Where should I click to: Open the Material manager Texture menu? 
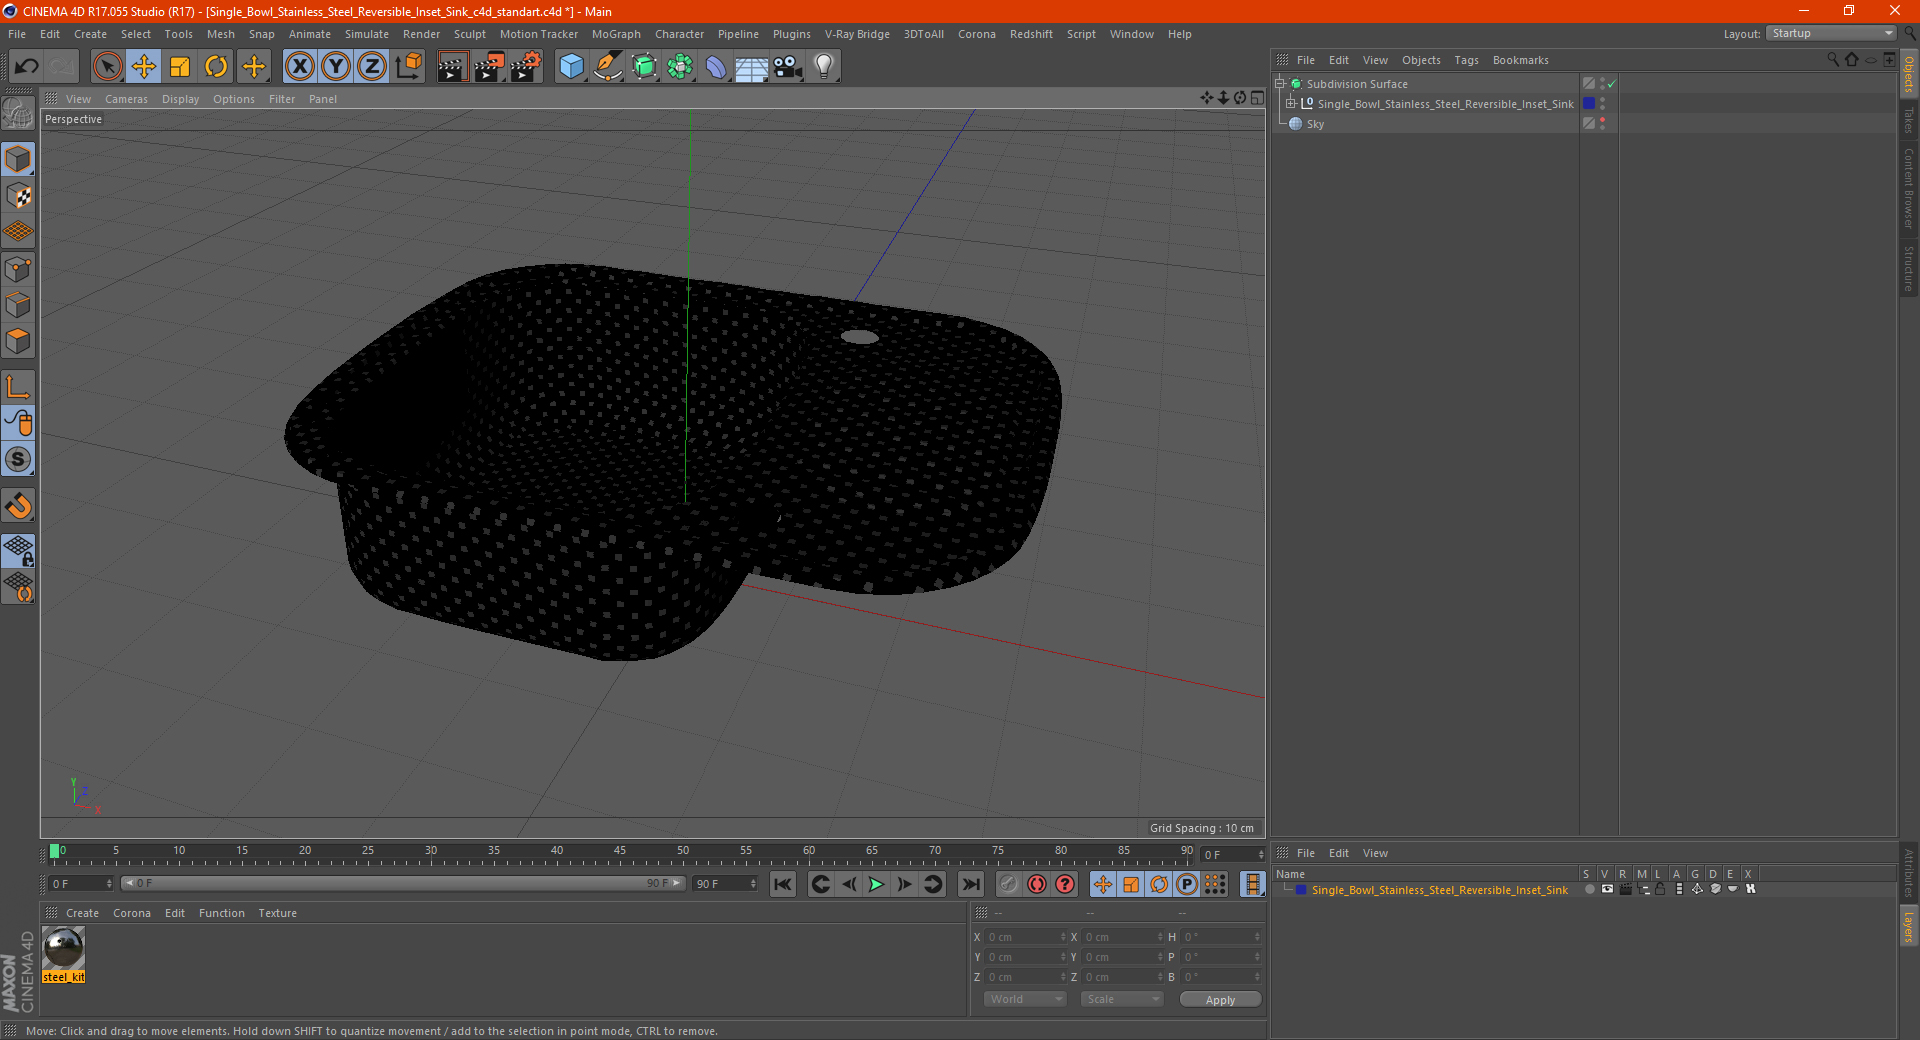(277, 913)
